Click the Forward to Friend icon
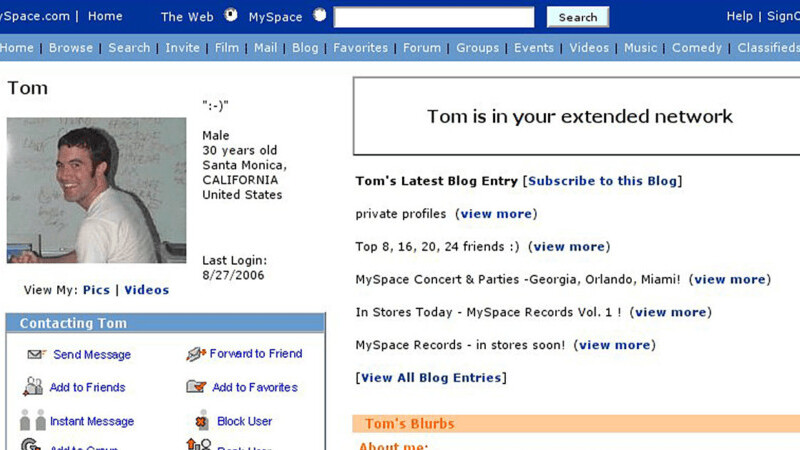This screenshot has height=450, width=800. click(x=196, y=354)
